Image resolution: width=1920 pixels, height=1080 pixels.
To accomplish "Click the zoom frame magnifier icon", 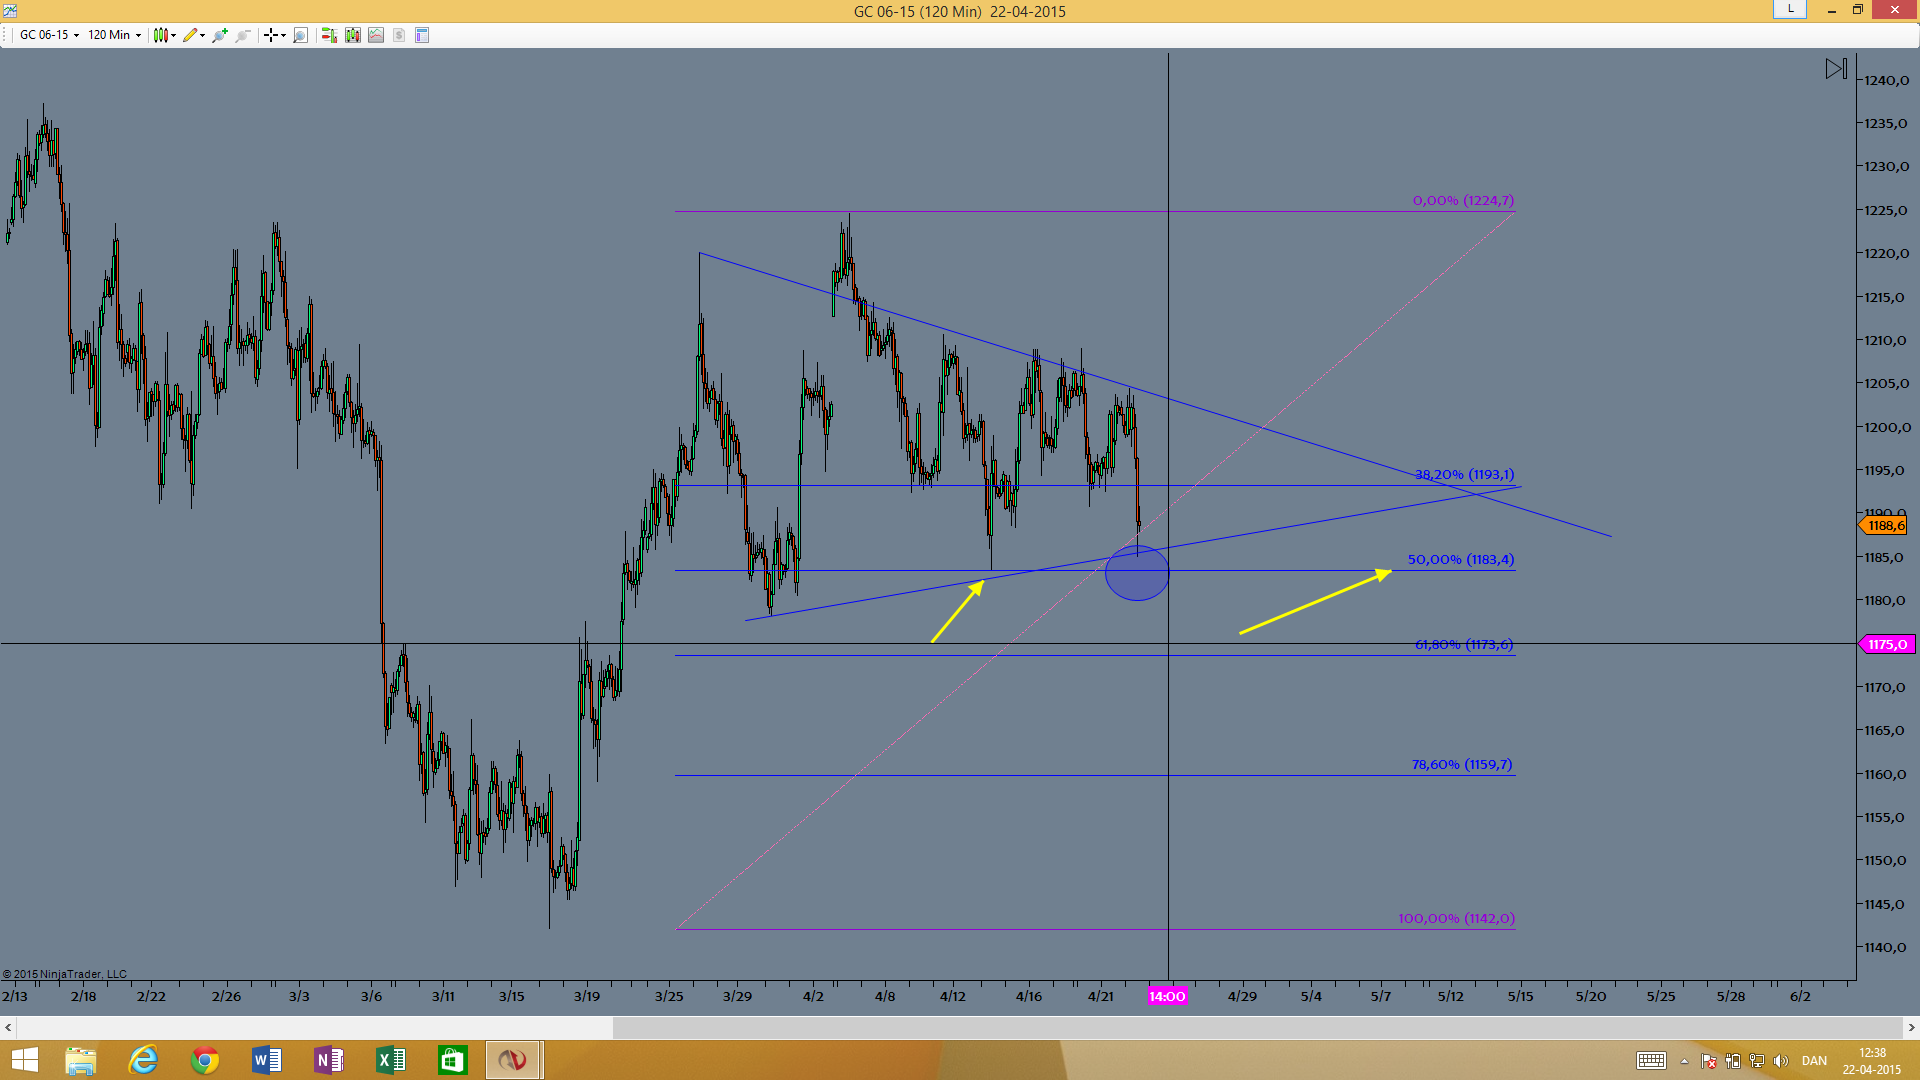I will coord(300,35).
